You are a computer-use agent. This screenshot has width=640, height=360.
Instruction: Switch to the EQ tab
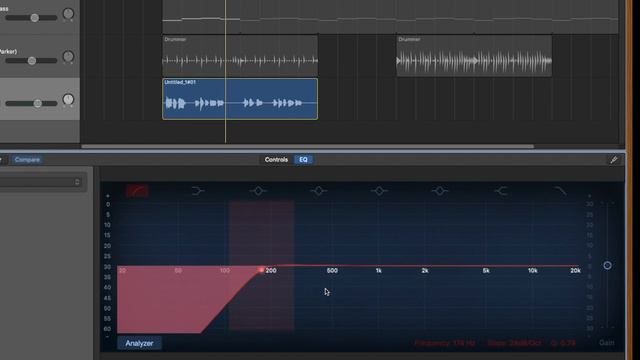pyautogui.click(x=303, y=160)
